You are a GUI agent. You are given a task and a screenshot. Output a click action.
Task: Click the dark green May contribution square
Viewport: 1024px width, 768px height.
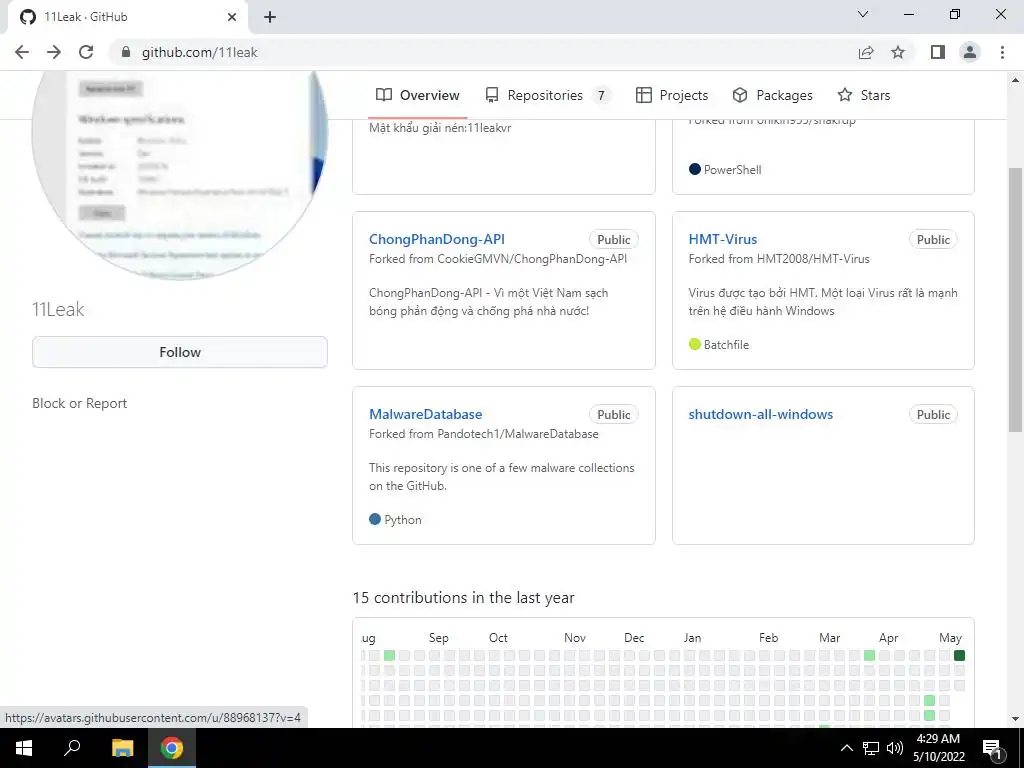point(959,655)
